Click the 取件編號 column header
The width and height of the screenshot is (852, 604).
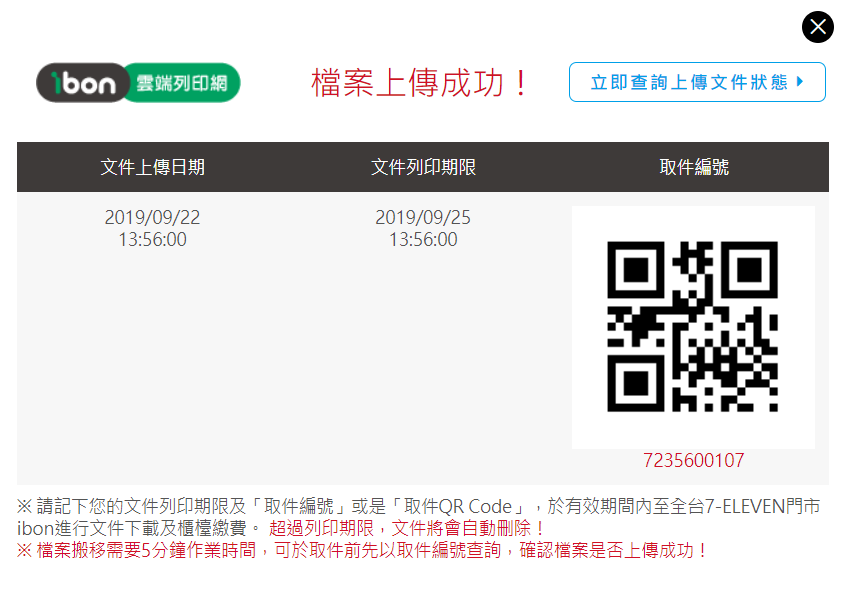point(694,167)
